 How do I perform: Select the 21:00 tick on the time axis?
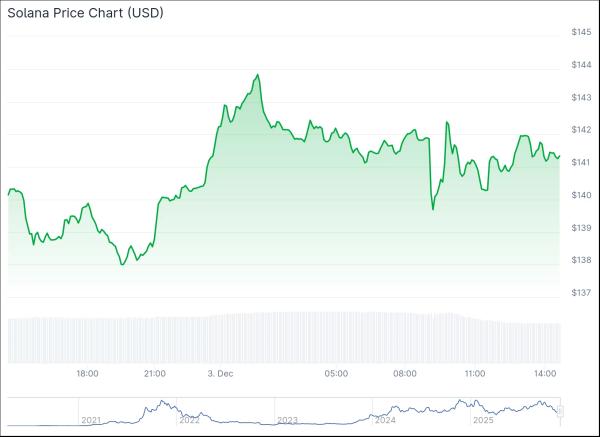pos(154,374)
